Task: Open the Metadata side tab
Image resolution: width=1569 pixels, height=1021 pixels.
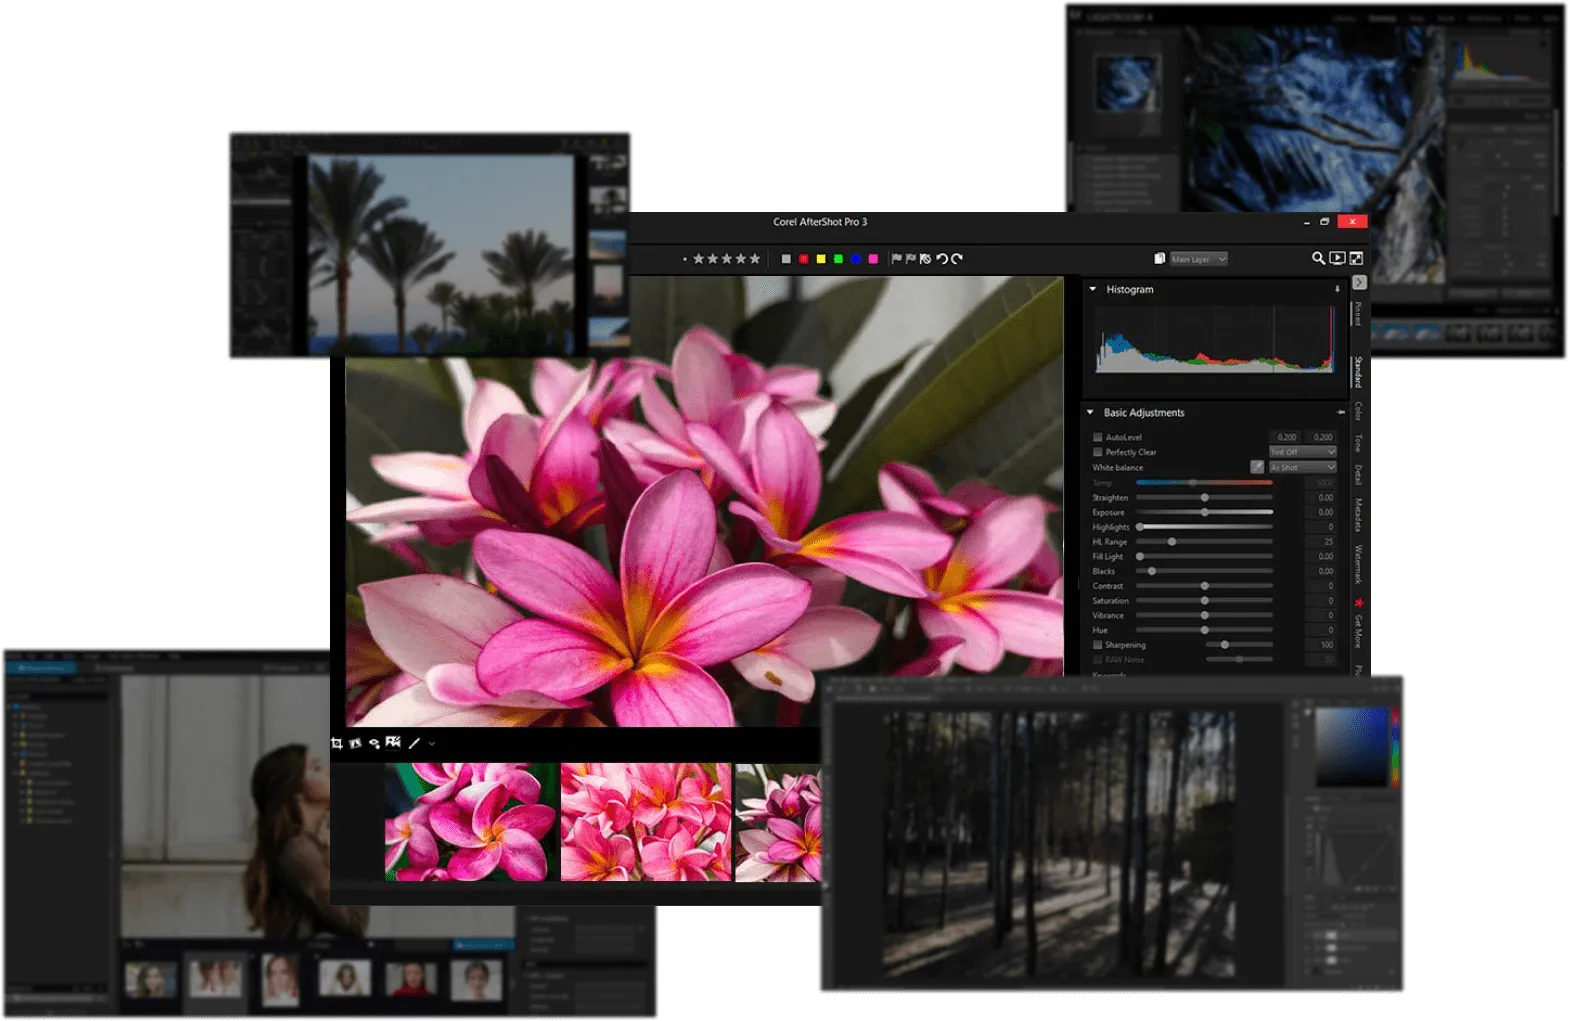Action: point(1358,514)
